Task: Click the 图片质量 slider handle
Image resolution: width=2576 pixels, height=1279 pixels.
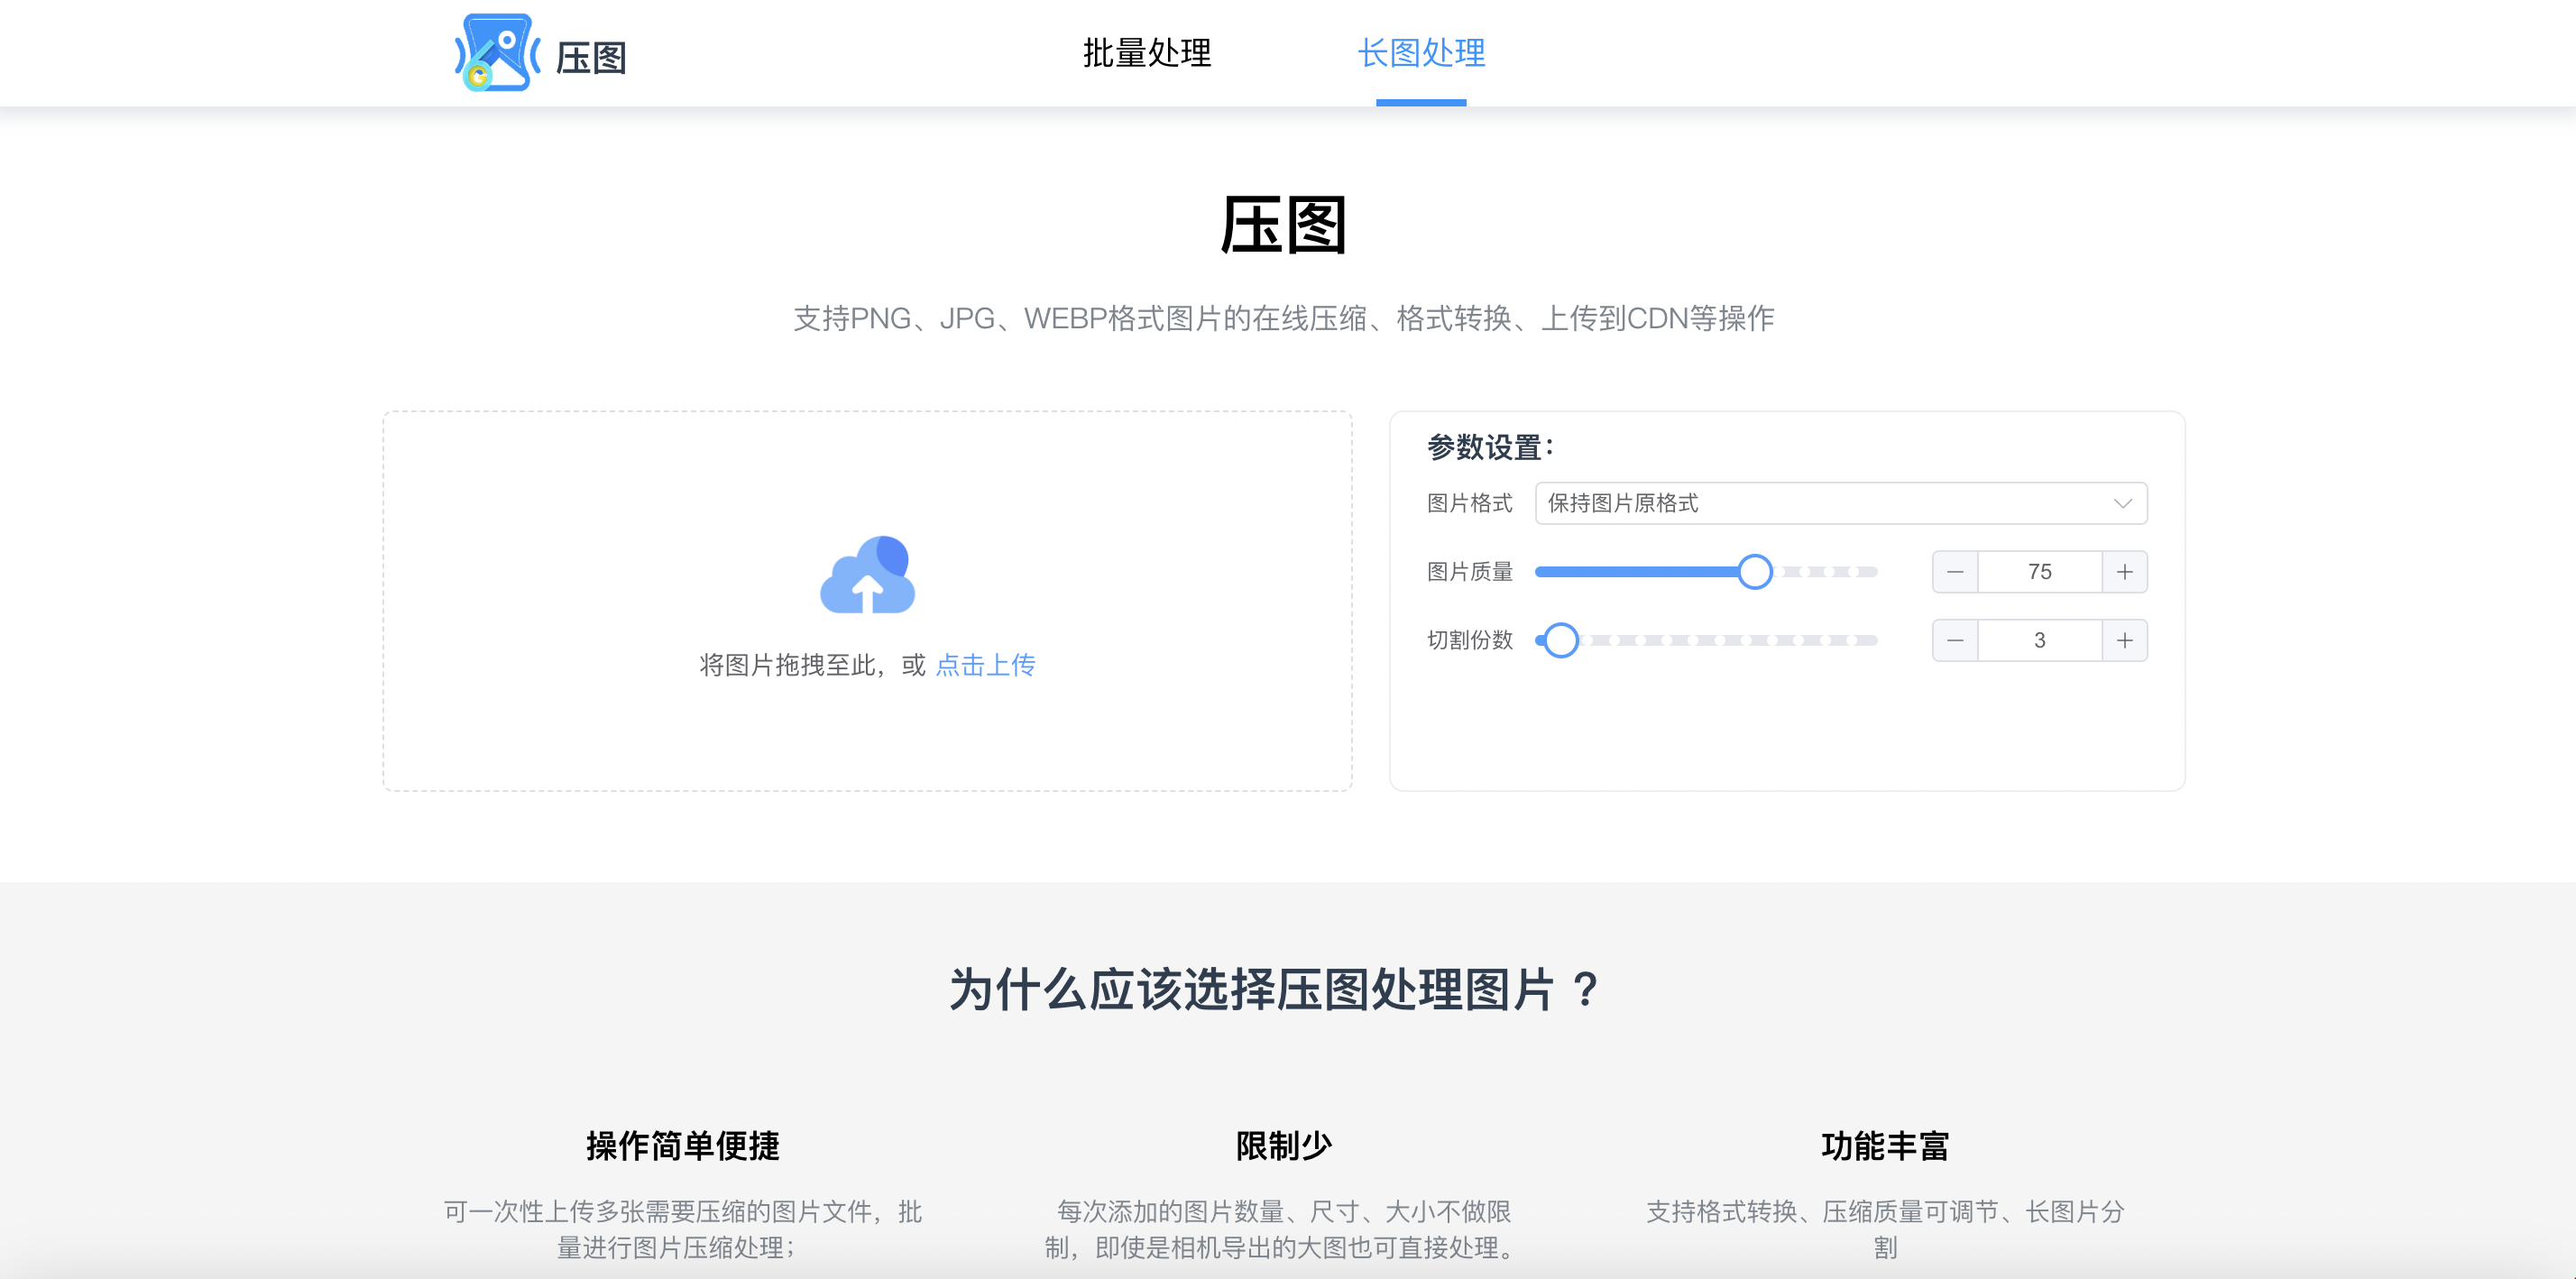Action: pos(1754,572)
